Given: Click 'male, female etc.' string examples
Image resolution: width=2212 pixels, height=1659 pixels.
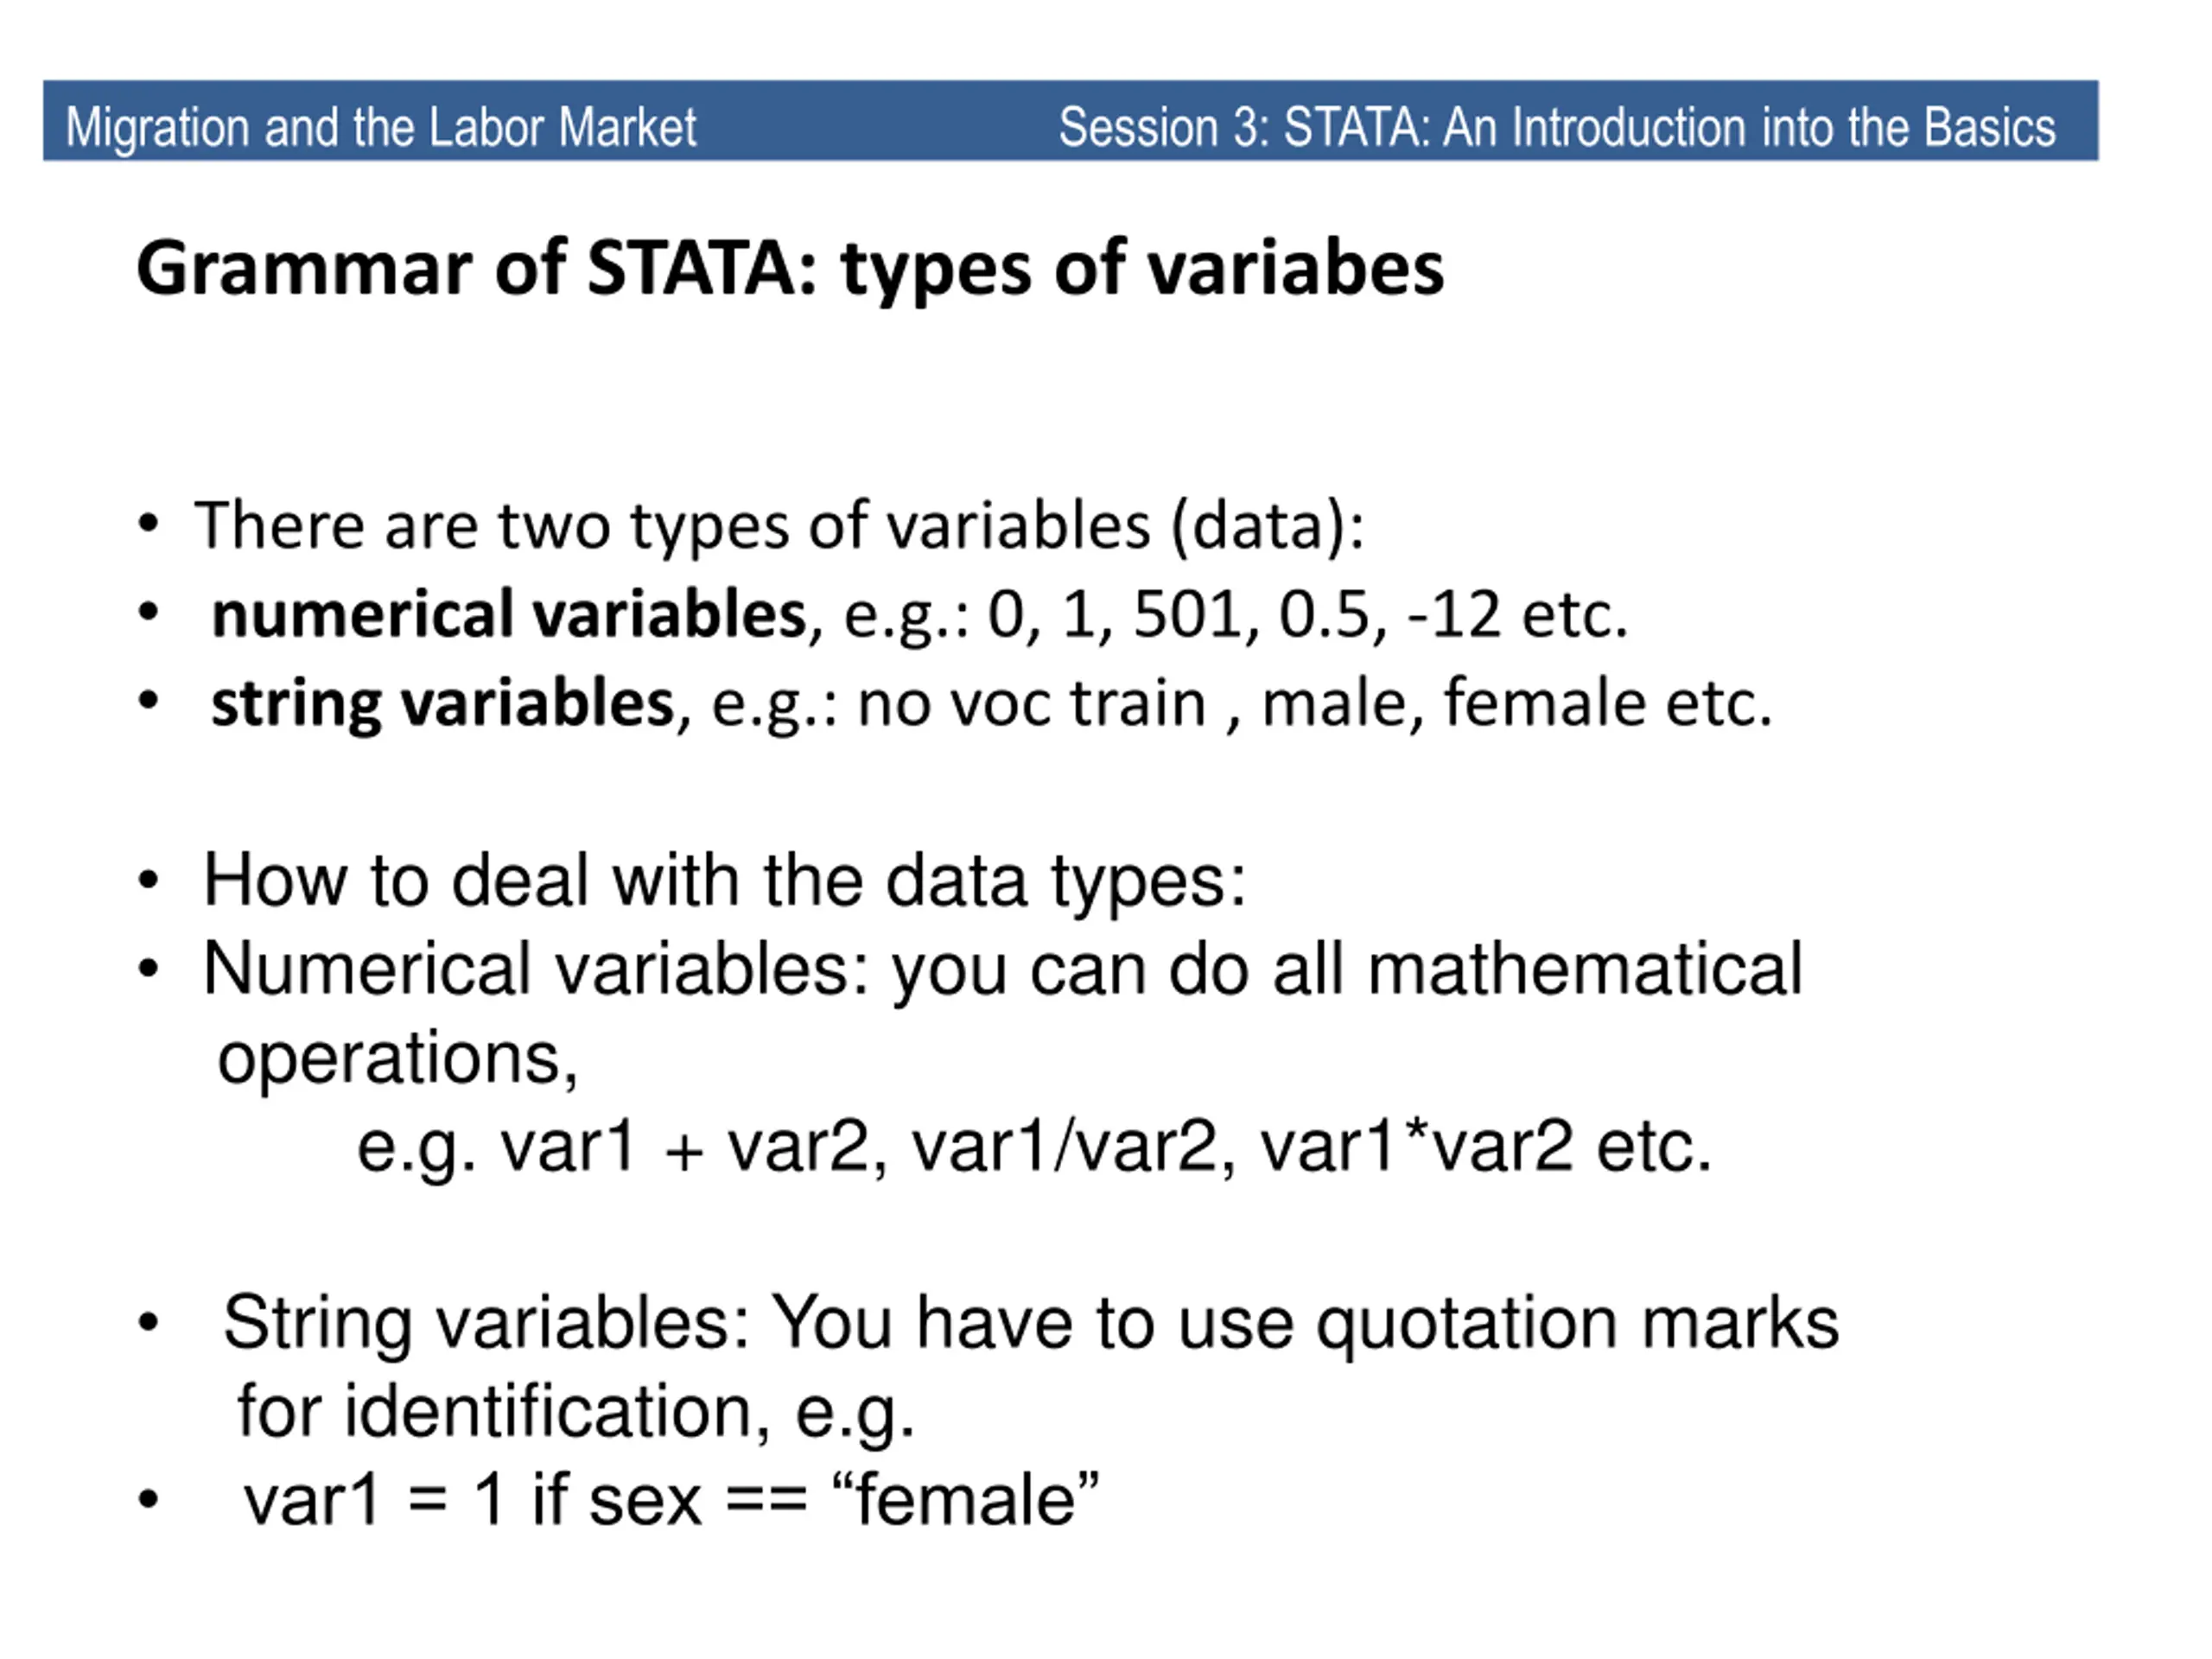Looking at the screenshot, I should [1516, 703].
